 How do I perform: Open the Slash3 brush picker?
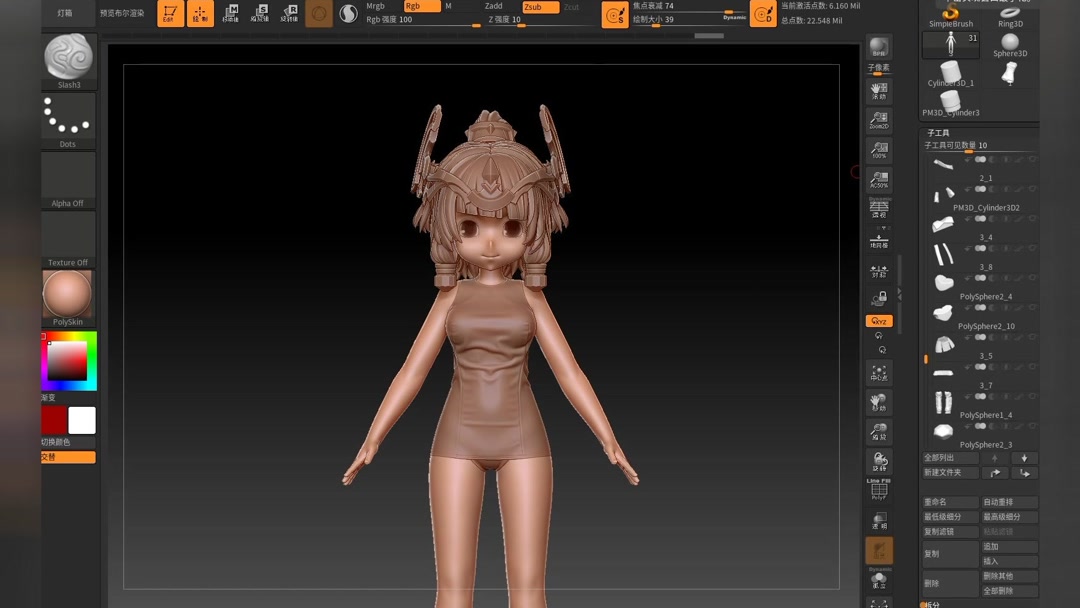coord(69,61)
